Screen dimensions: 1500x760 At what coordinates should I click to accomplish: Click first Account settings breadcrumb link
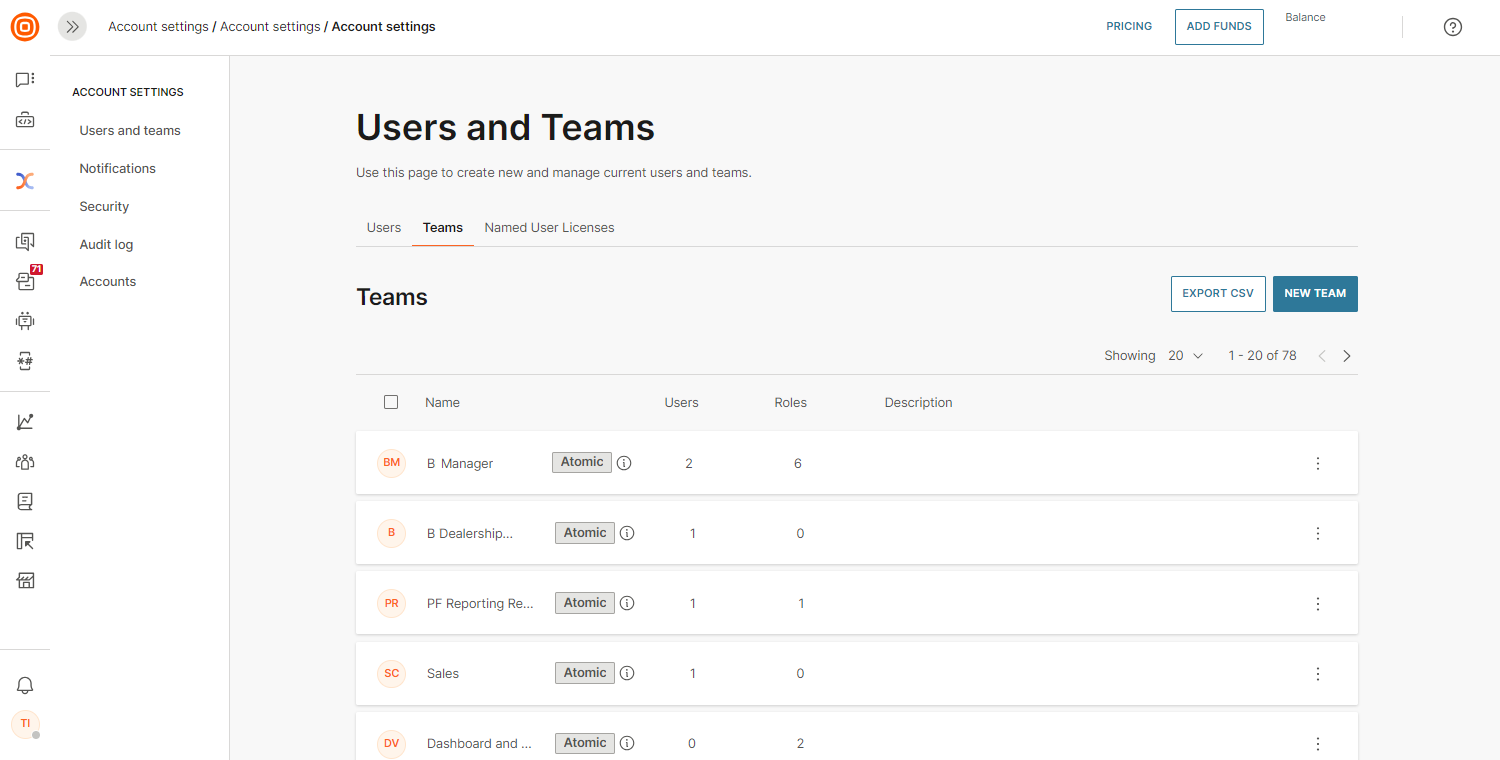(x=158, y=27)
